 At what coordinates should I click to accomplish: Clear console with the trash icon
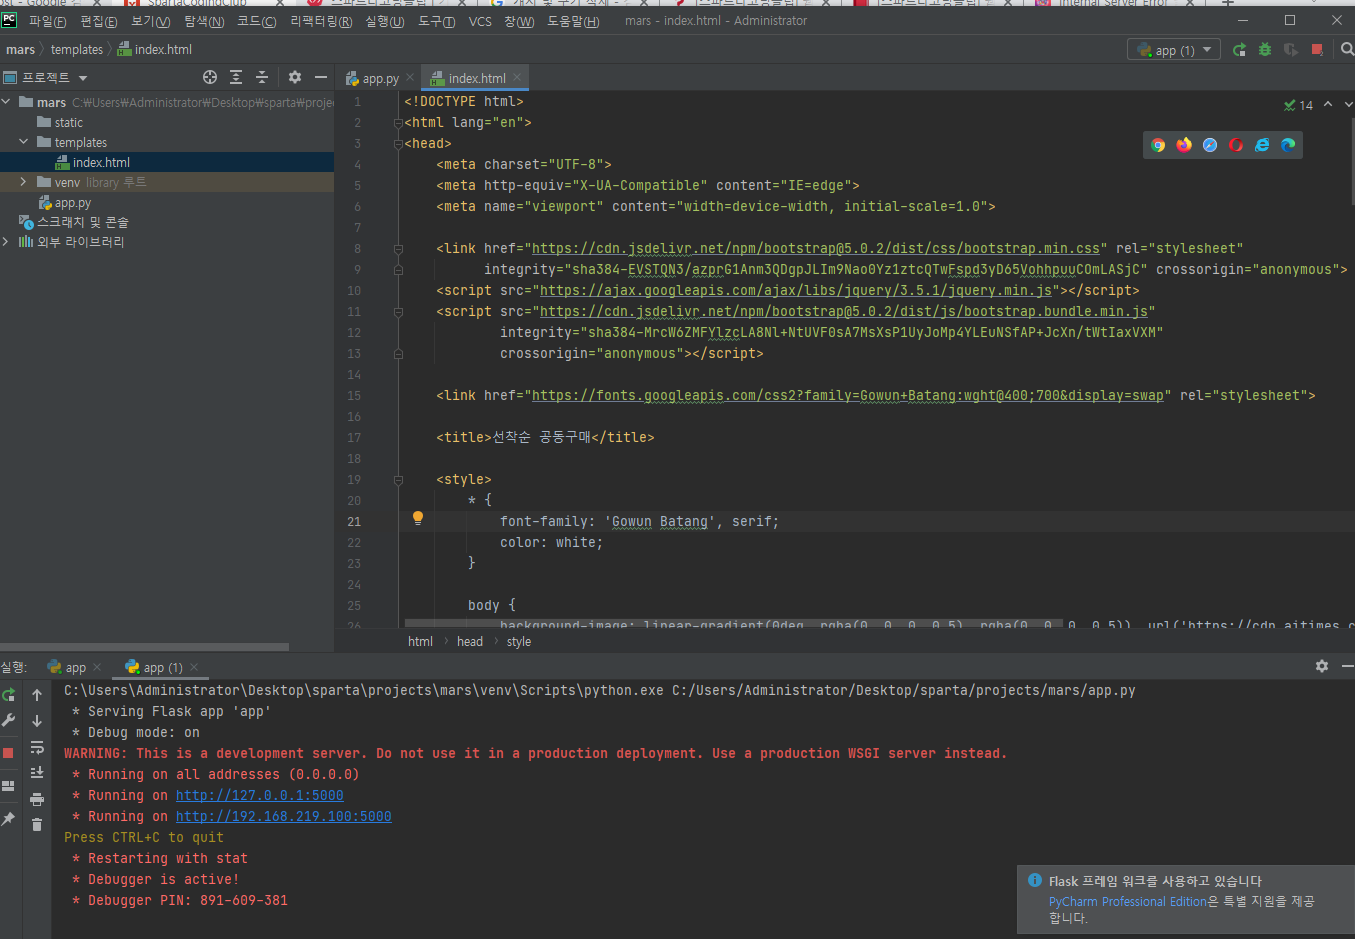tap(37, 824)
